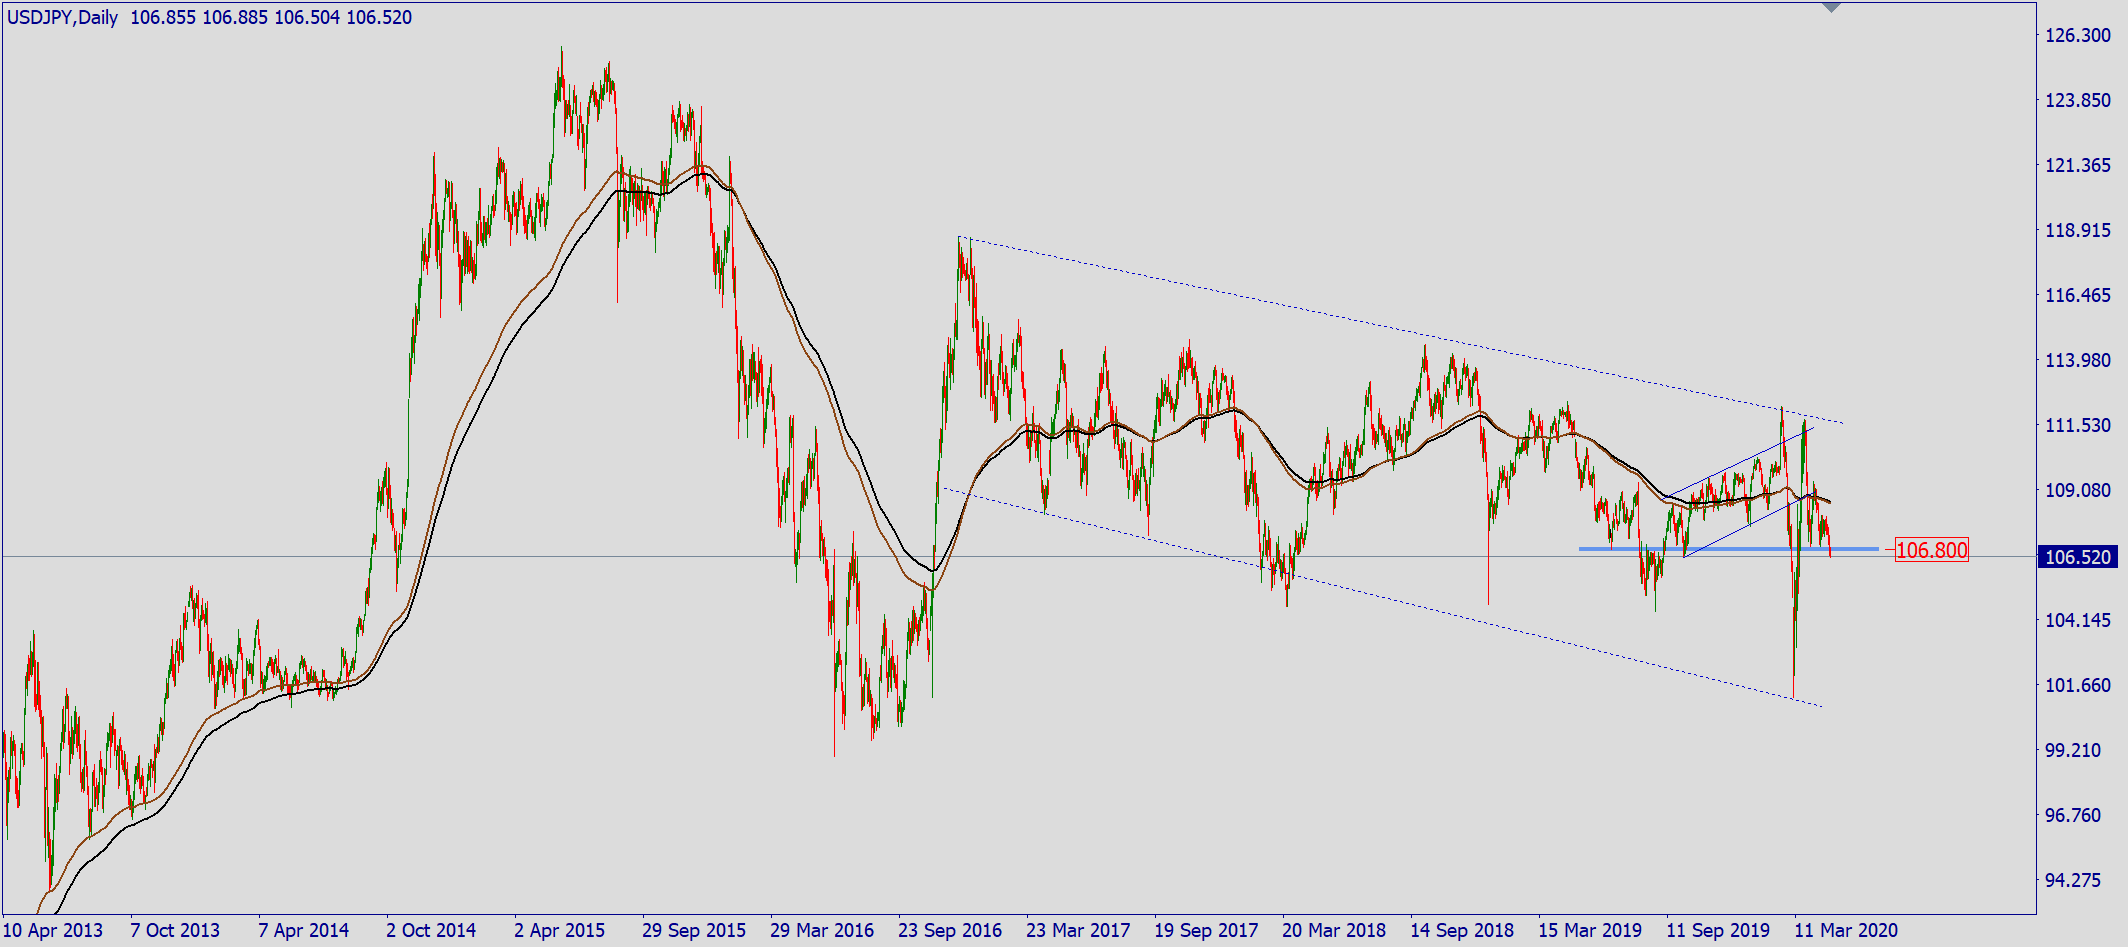Click price scale label 101.660

click(x=2078, y=685)
